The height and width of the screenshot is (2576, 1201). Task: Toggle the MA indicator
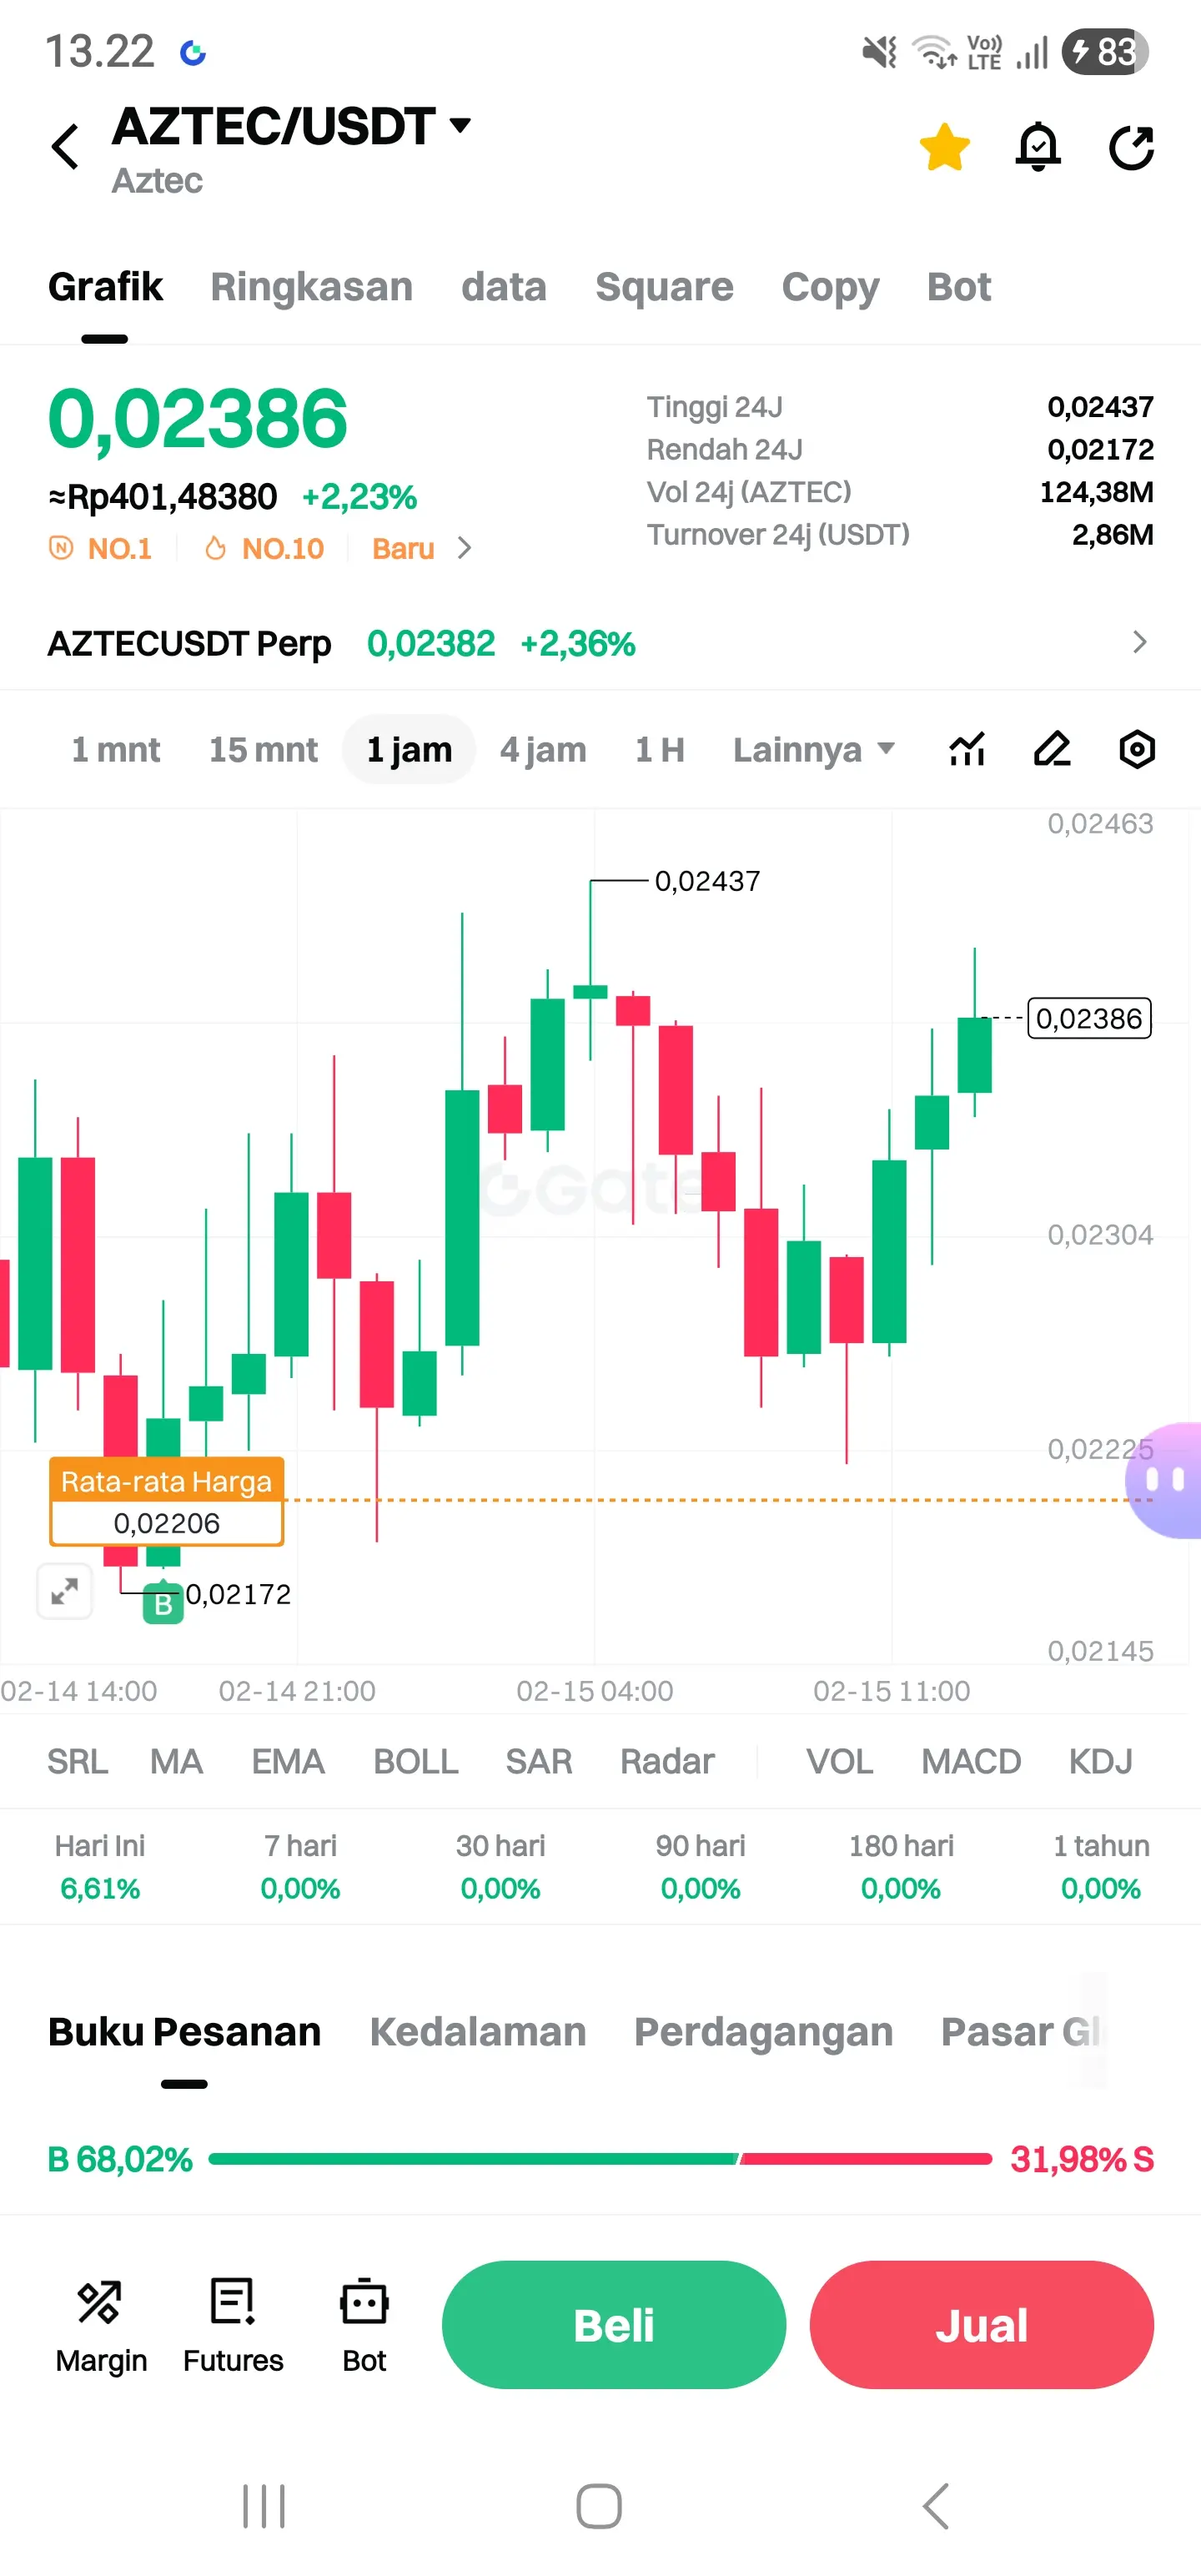tap(176, 1761)
